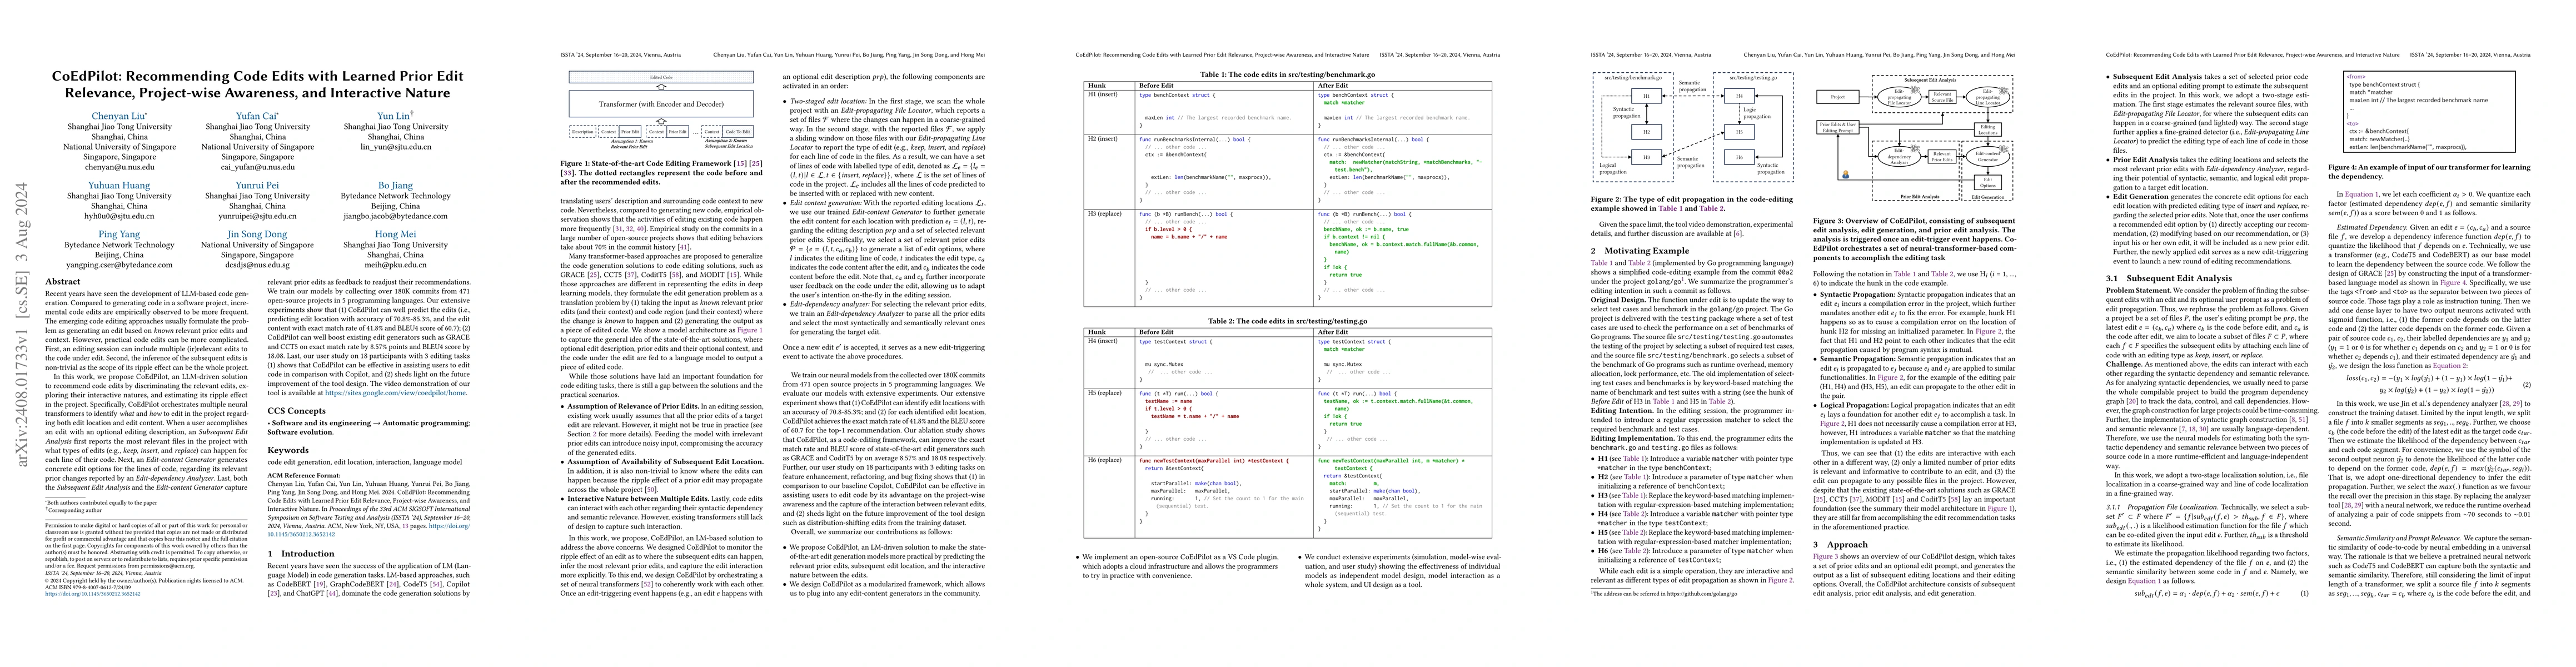2576x667 pixels.
Task: Click the '2 Motivating Example' section heading
Action: [1639, 250]
